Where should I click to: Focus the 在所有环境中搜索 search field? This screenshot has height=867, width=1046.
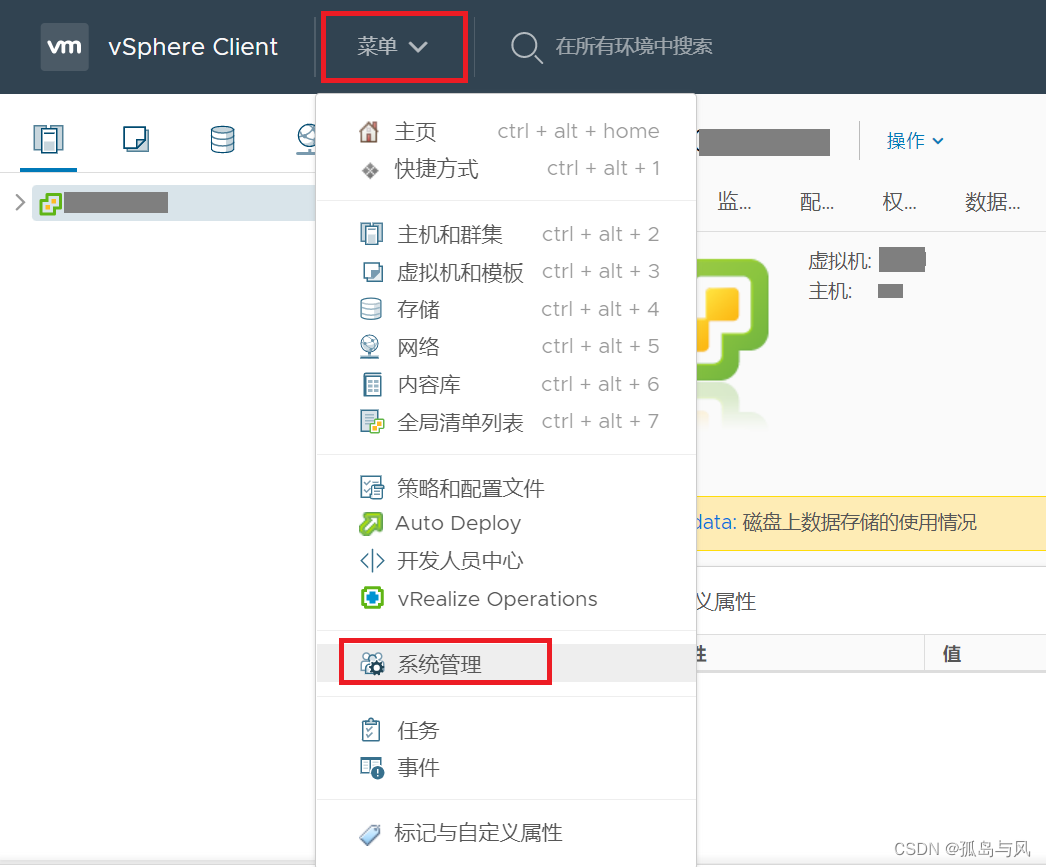tap(634, 46)
